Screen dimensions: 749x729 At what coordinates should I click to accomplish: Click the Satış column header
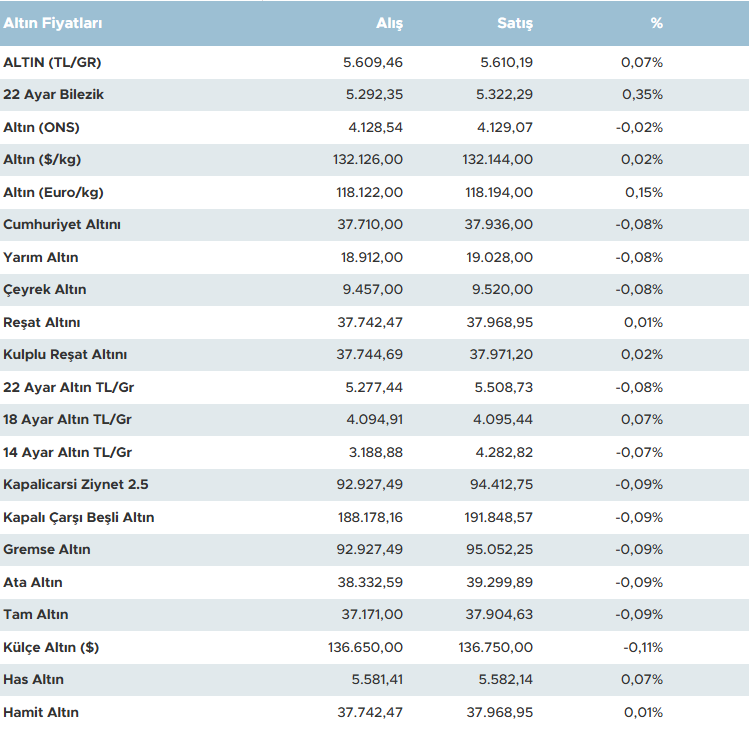click(515, 23)
